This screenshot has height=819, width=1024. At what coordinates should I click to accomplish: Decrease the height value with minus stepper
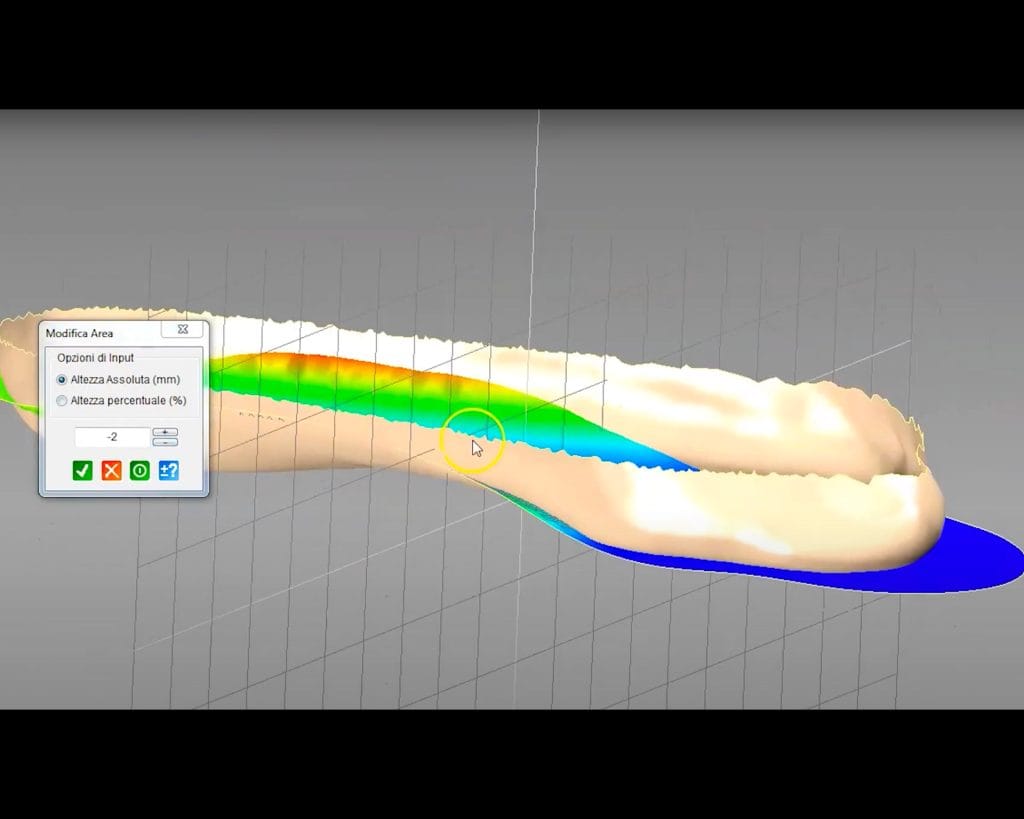165,442
